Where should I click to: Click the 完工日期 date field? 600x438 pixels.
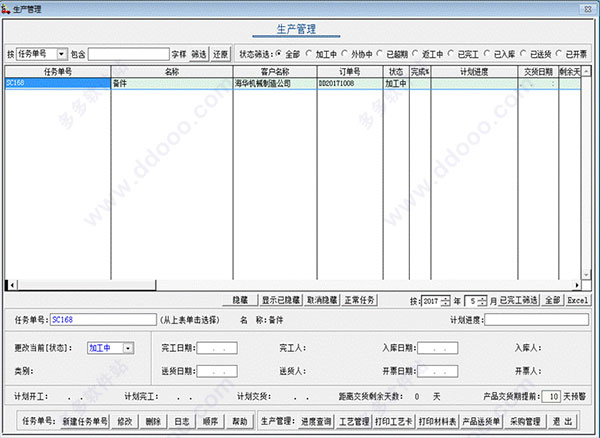click(x=217, y=348)
